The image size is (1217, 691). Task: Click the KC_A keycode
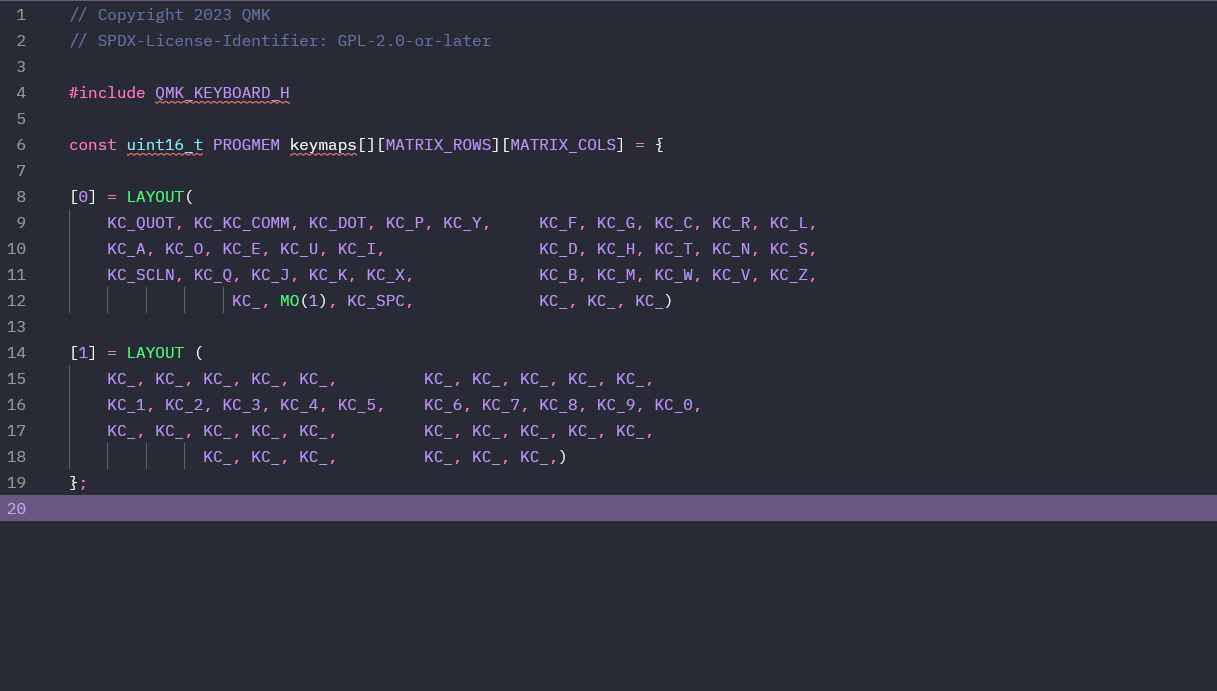[x=126, y=249]
